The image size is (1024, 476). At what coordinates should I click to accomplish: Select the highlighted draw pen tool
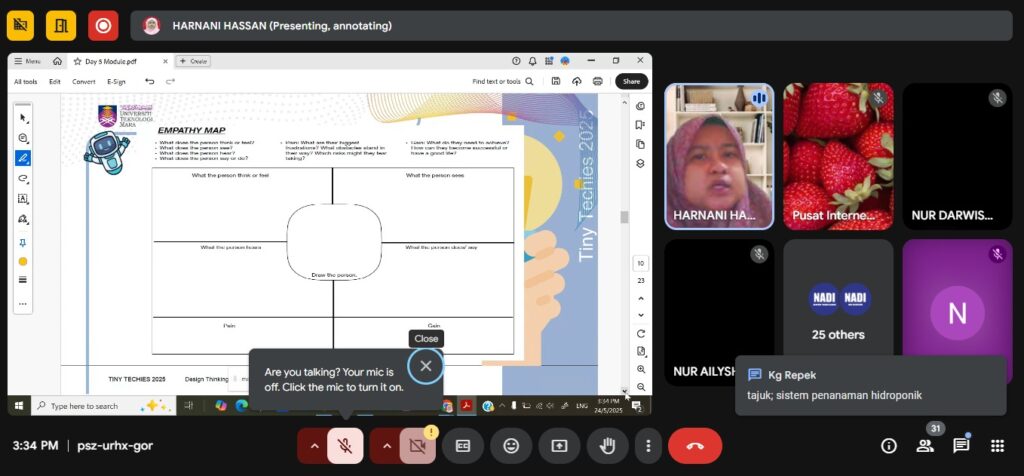[23, 158]
